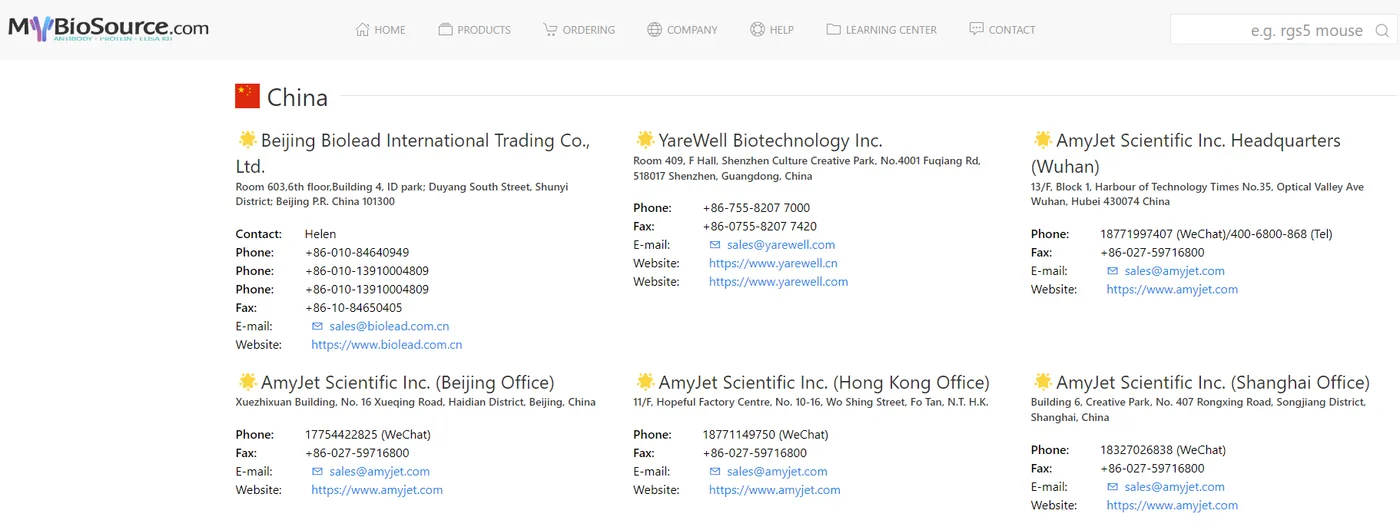This screenshot has height=530, width=1400.
Task: Click AmyJet Scientific Inc. (Hong Kong Office) heading
Action: [x=824, y=383]
